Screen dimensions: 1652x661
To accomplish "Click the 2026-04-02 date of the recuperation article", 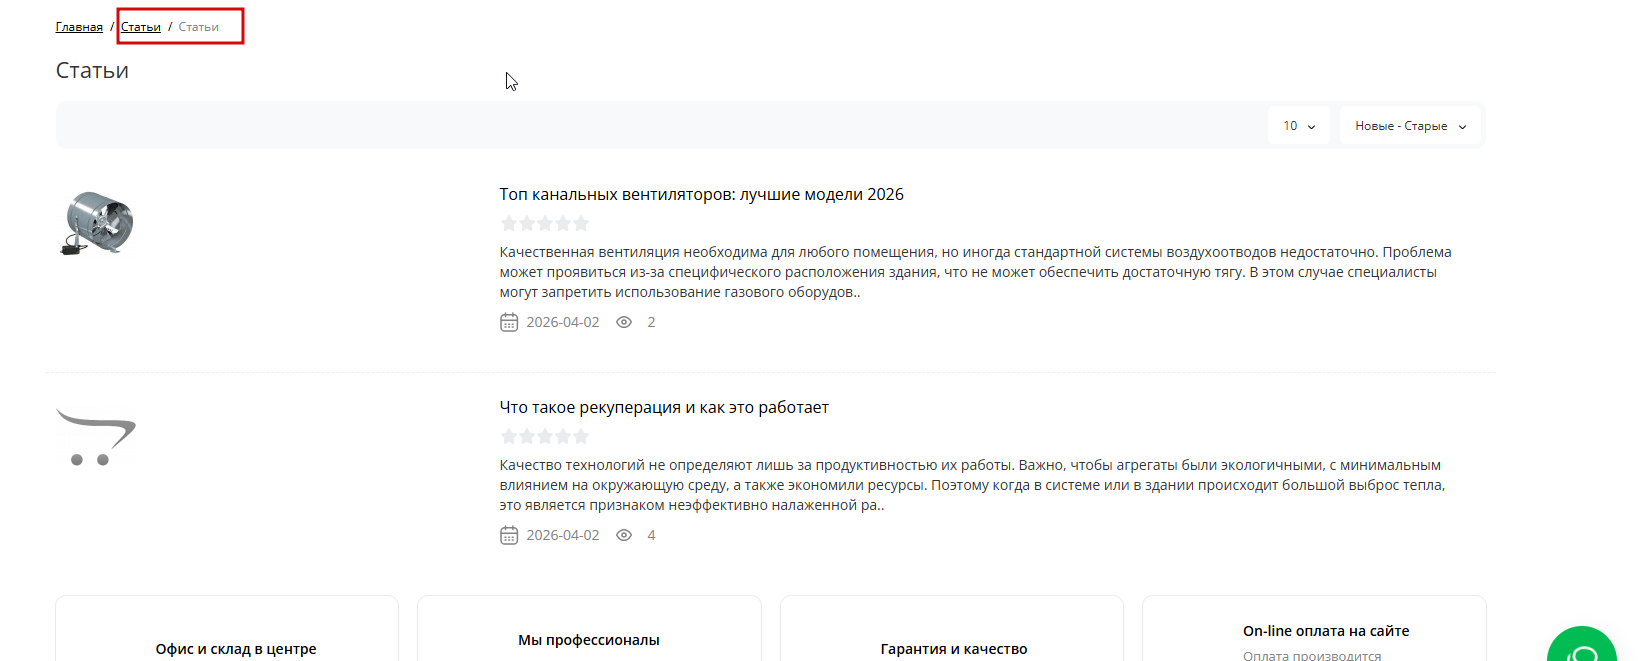I will 563,535.
